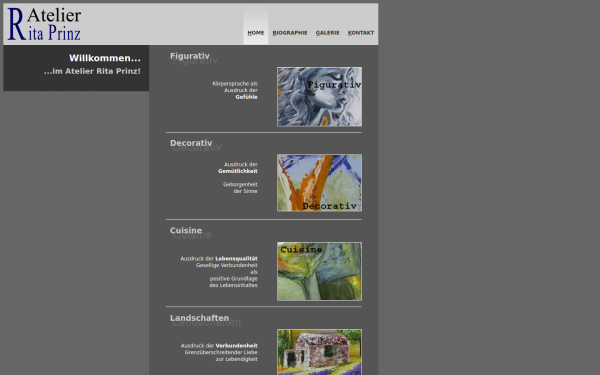Open the BIOGRAPHIE menu item

click(x=290, y=33)
